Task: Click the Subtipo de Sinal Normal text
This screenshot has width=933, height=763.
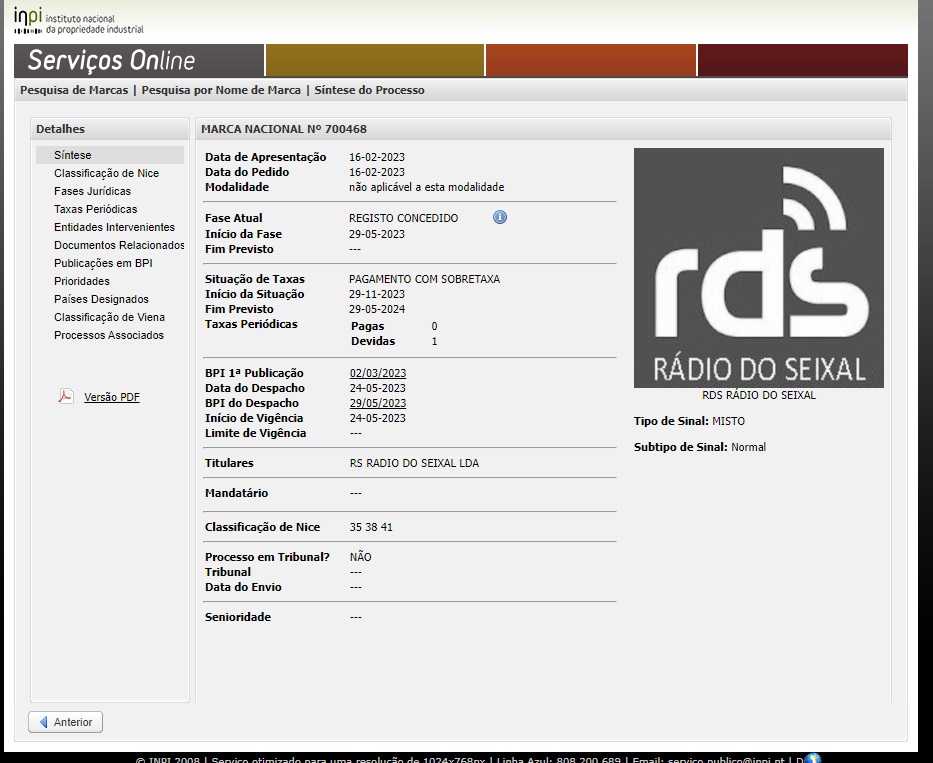Action: click(x=700, y=447)
